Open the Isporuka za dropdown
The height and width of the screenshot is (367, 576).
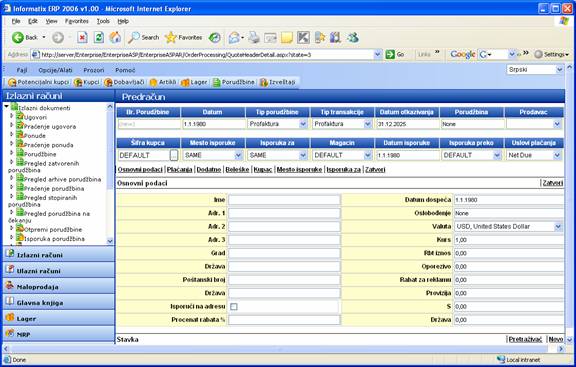point(303,155)
